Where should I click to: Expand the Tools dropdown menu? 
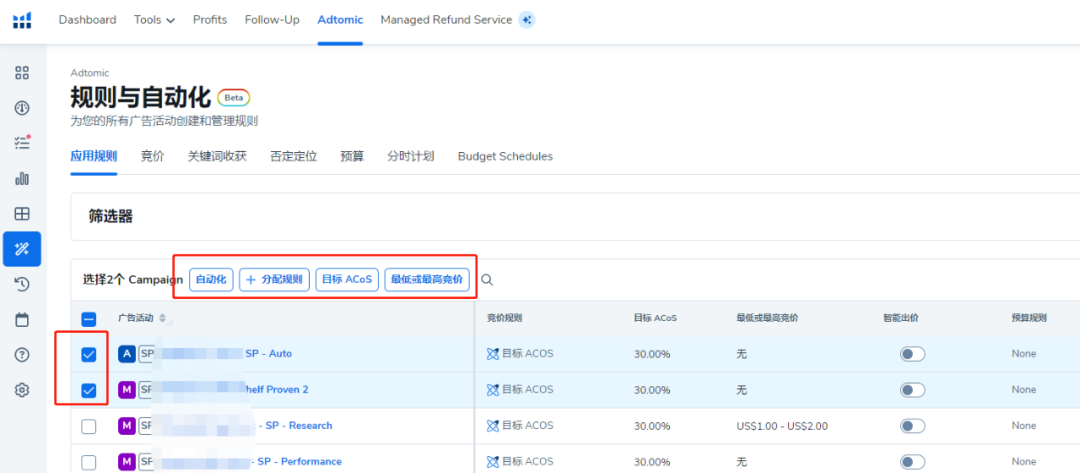tap(154, 20)
